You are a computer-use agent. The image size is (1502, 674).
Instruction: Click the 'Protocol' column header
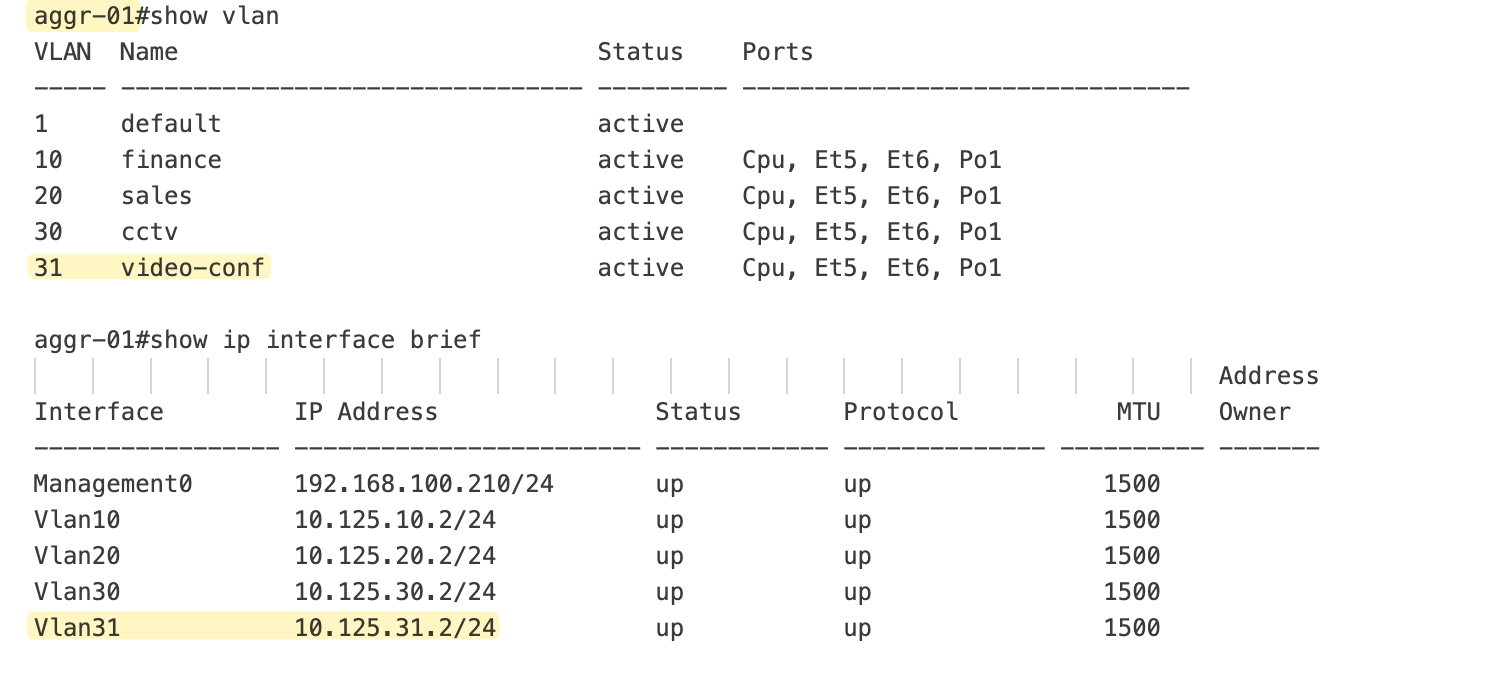(901, 412)
